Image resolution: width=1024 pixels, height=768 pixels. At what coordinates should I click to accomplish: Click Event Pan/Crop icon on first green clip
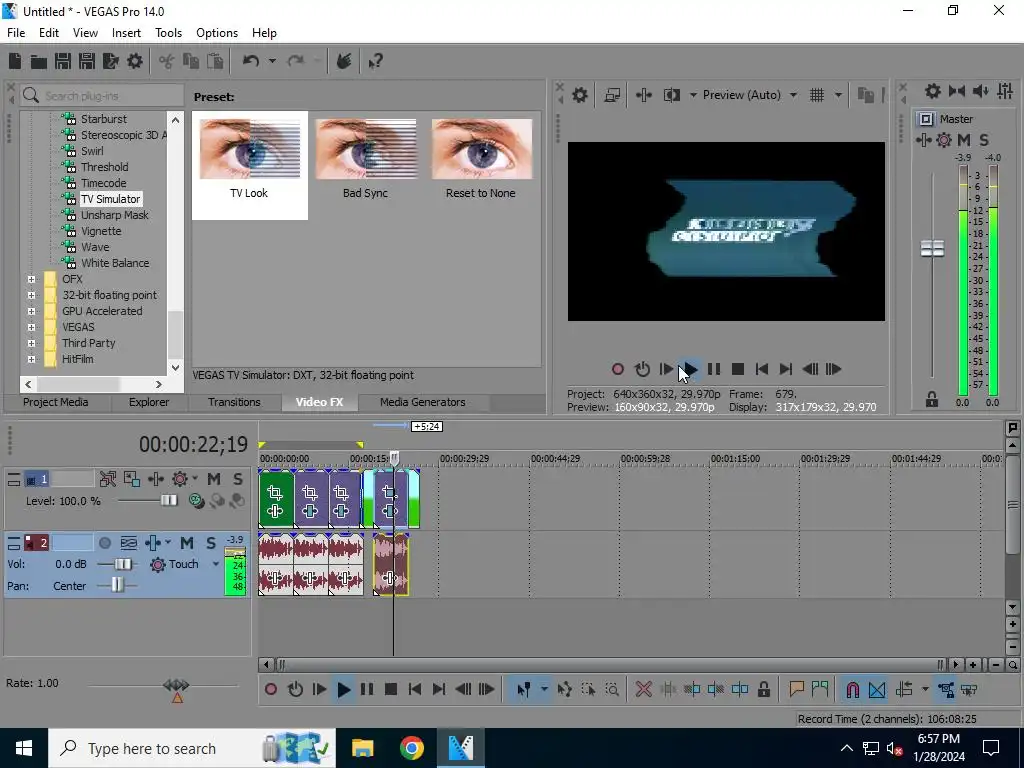[x=275, y=493]
